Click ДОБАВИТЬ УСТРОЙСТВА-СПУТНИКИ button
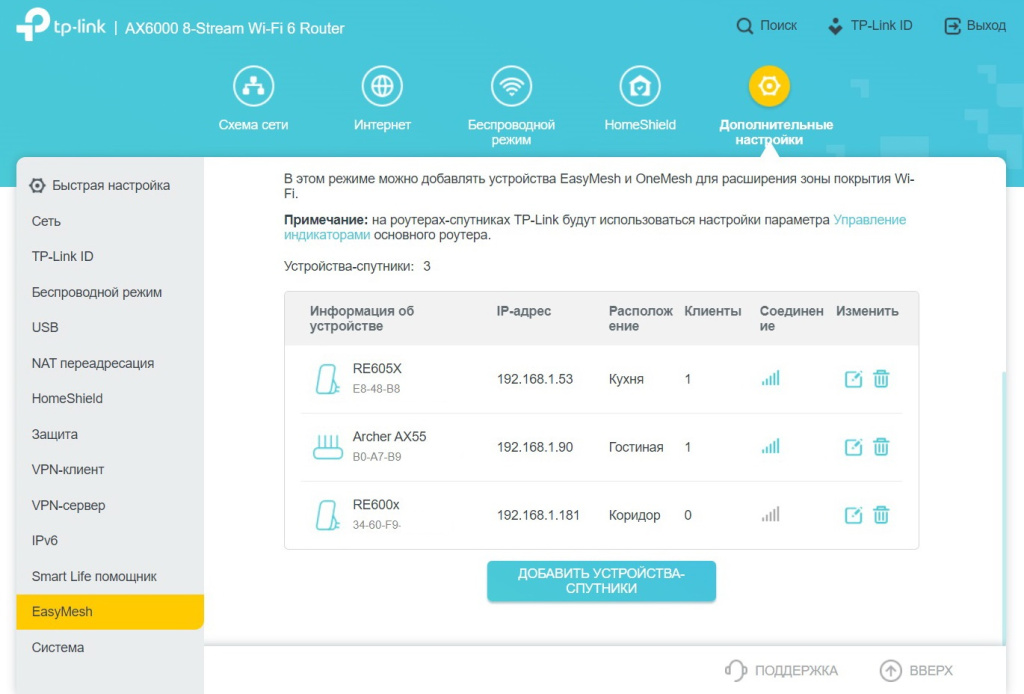Screen dimensions: 1024x694 [601, 581]
